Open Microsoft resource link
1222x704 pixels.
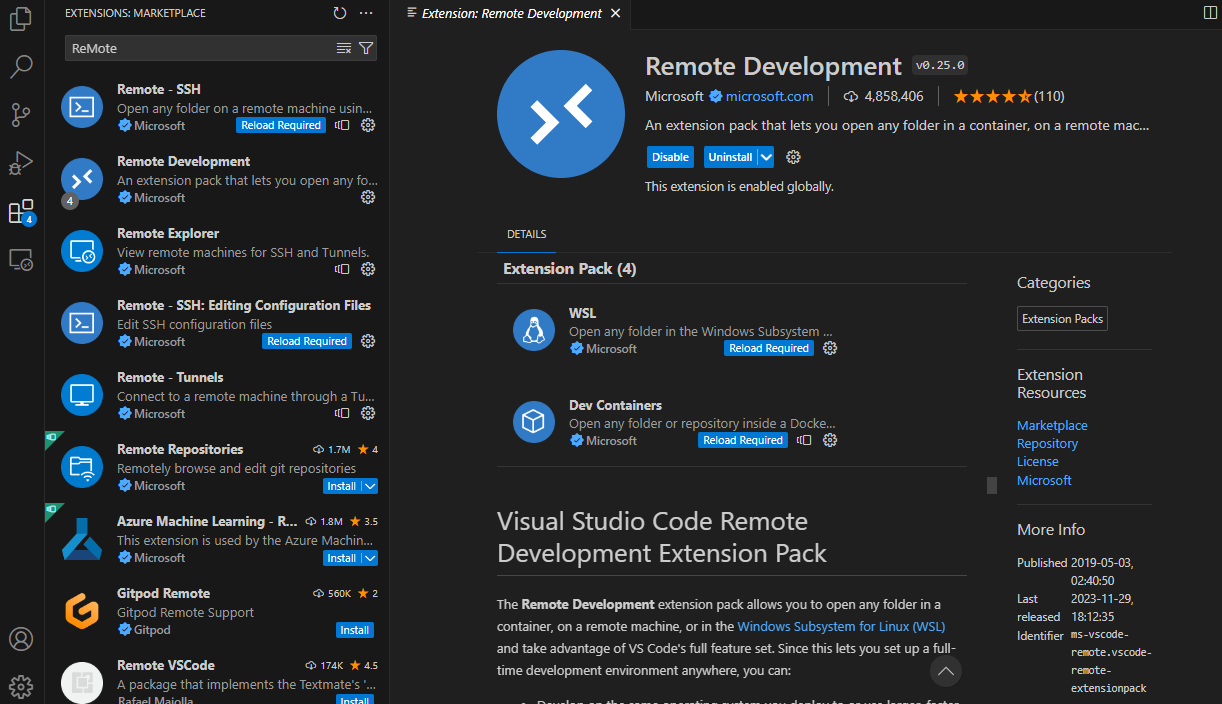point(1044,480)
